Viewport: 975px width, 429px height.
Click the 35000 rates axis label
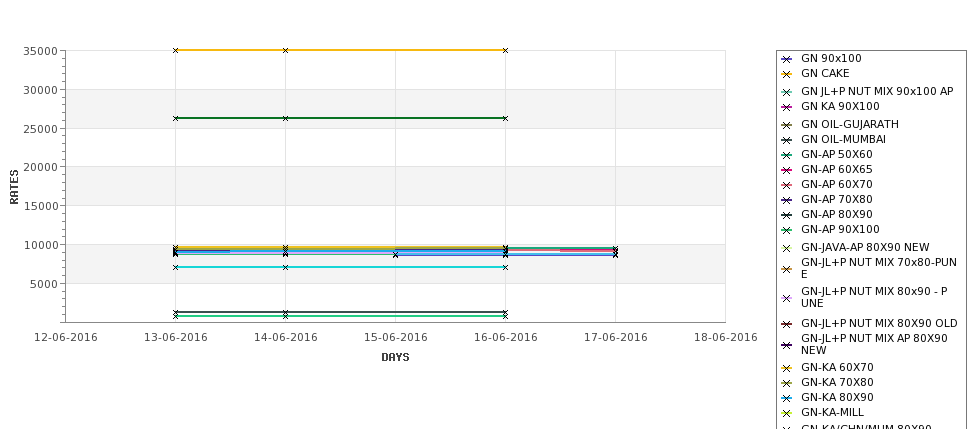40,51
